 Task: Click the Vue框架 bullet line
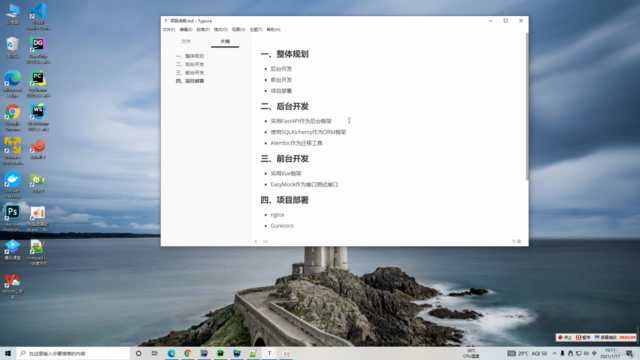(286, 173)
